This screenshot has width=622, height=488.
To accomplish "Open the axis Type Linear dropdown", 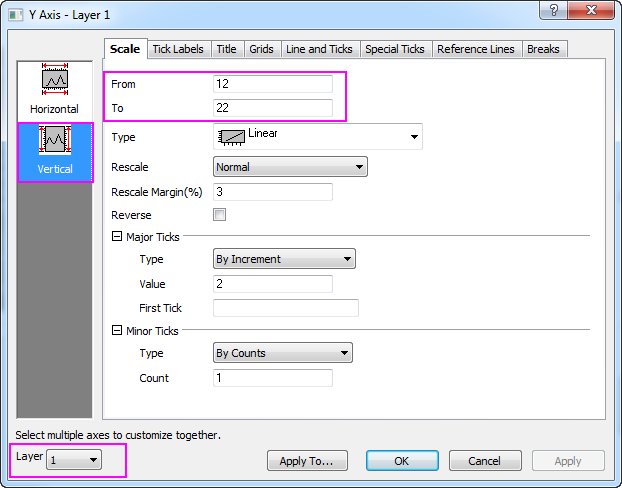I will point(317,137).
